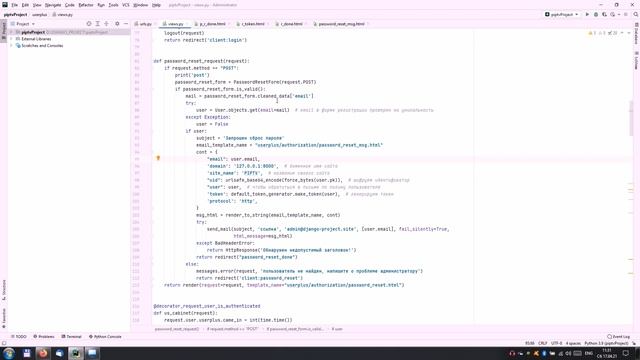Open Project panel settings gear
This screenshot has width=640, height=360.
(x=117, y=24)
